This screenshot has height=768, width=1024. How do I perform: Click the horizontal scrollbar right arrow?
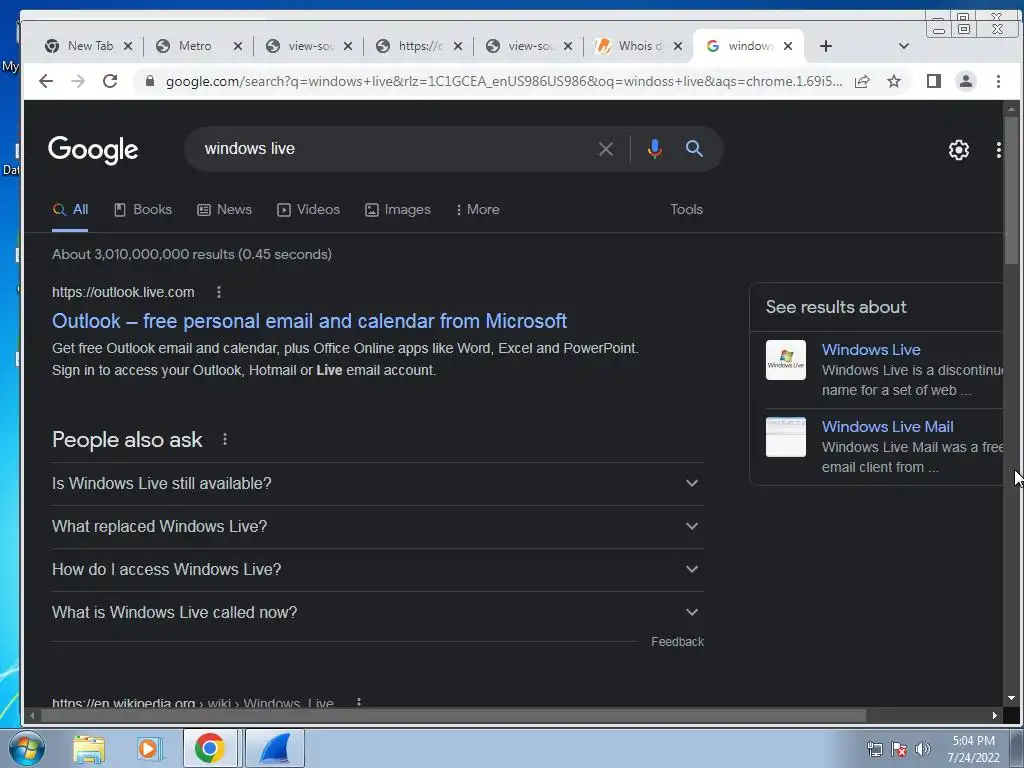tap(995, 716)
